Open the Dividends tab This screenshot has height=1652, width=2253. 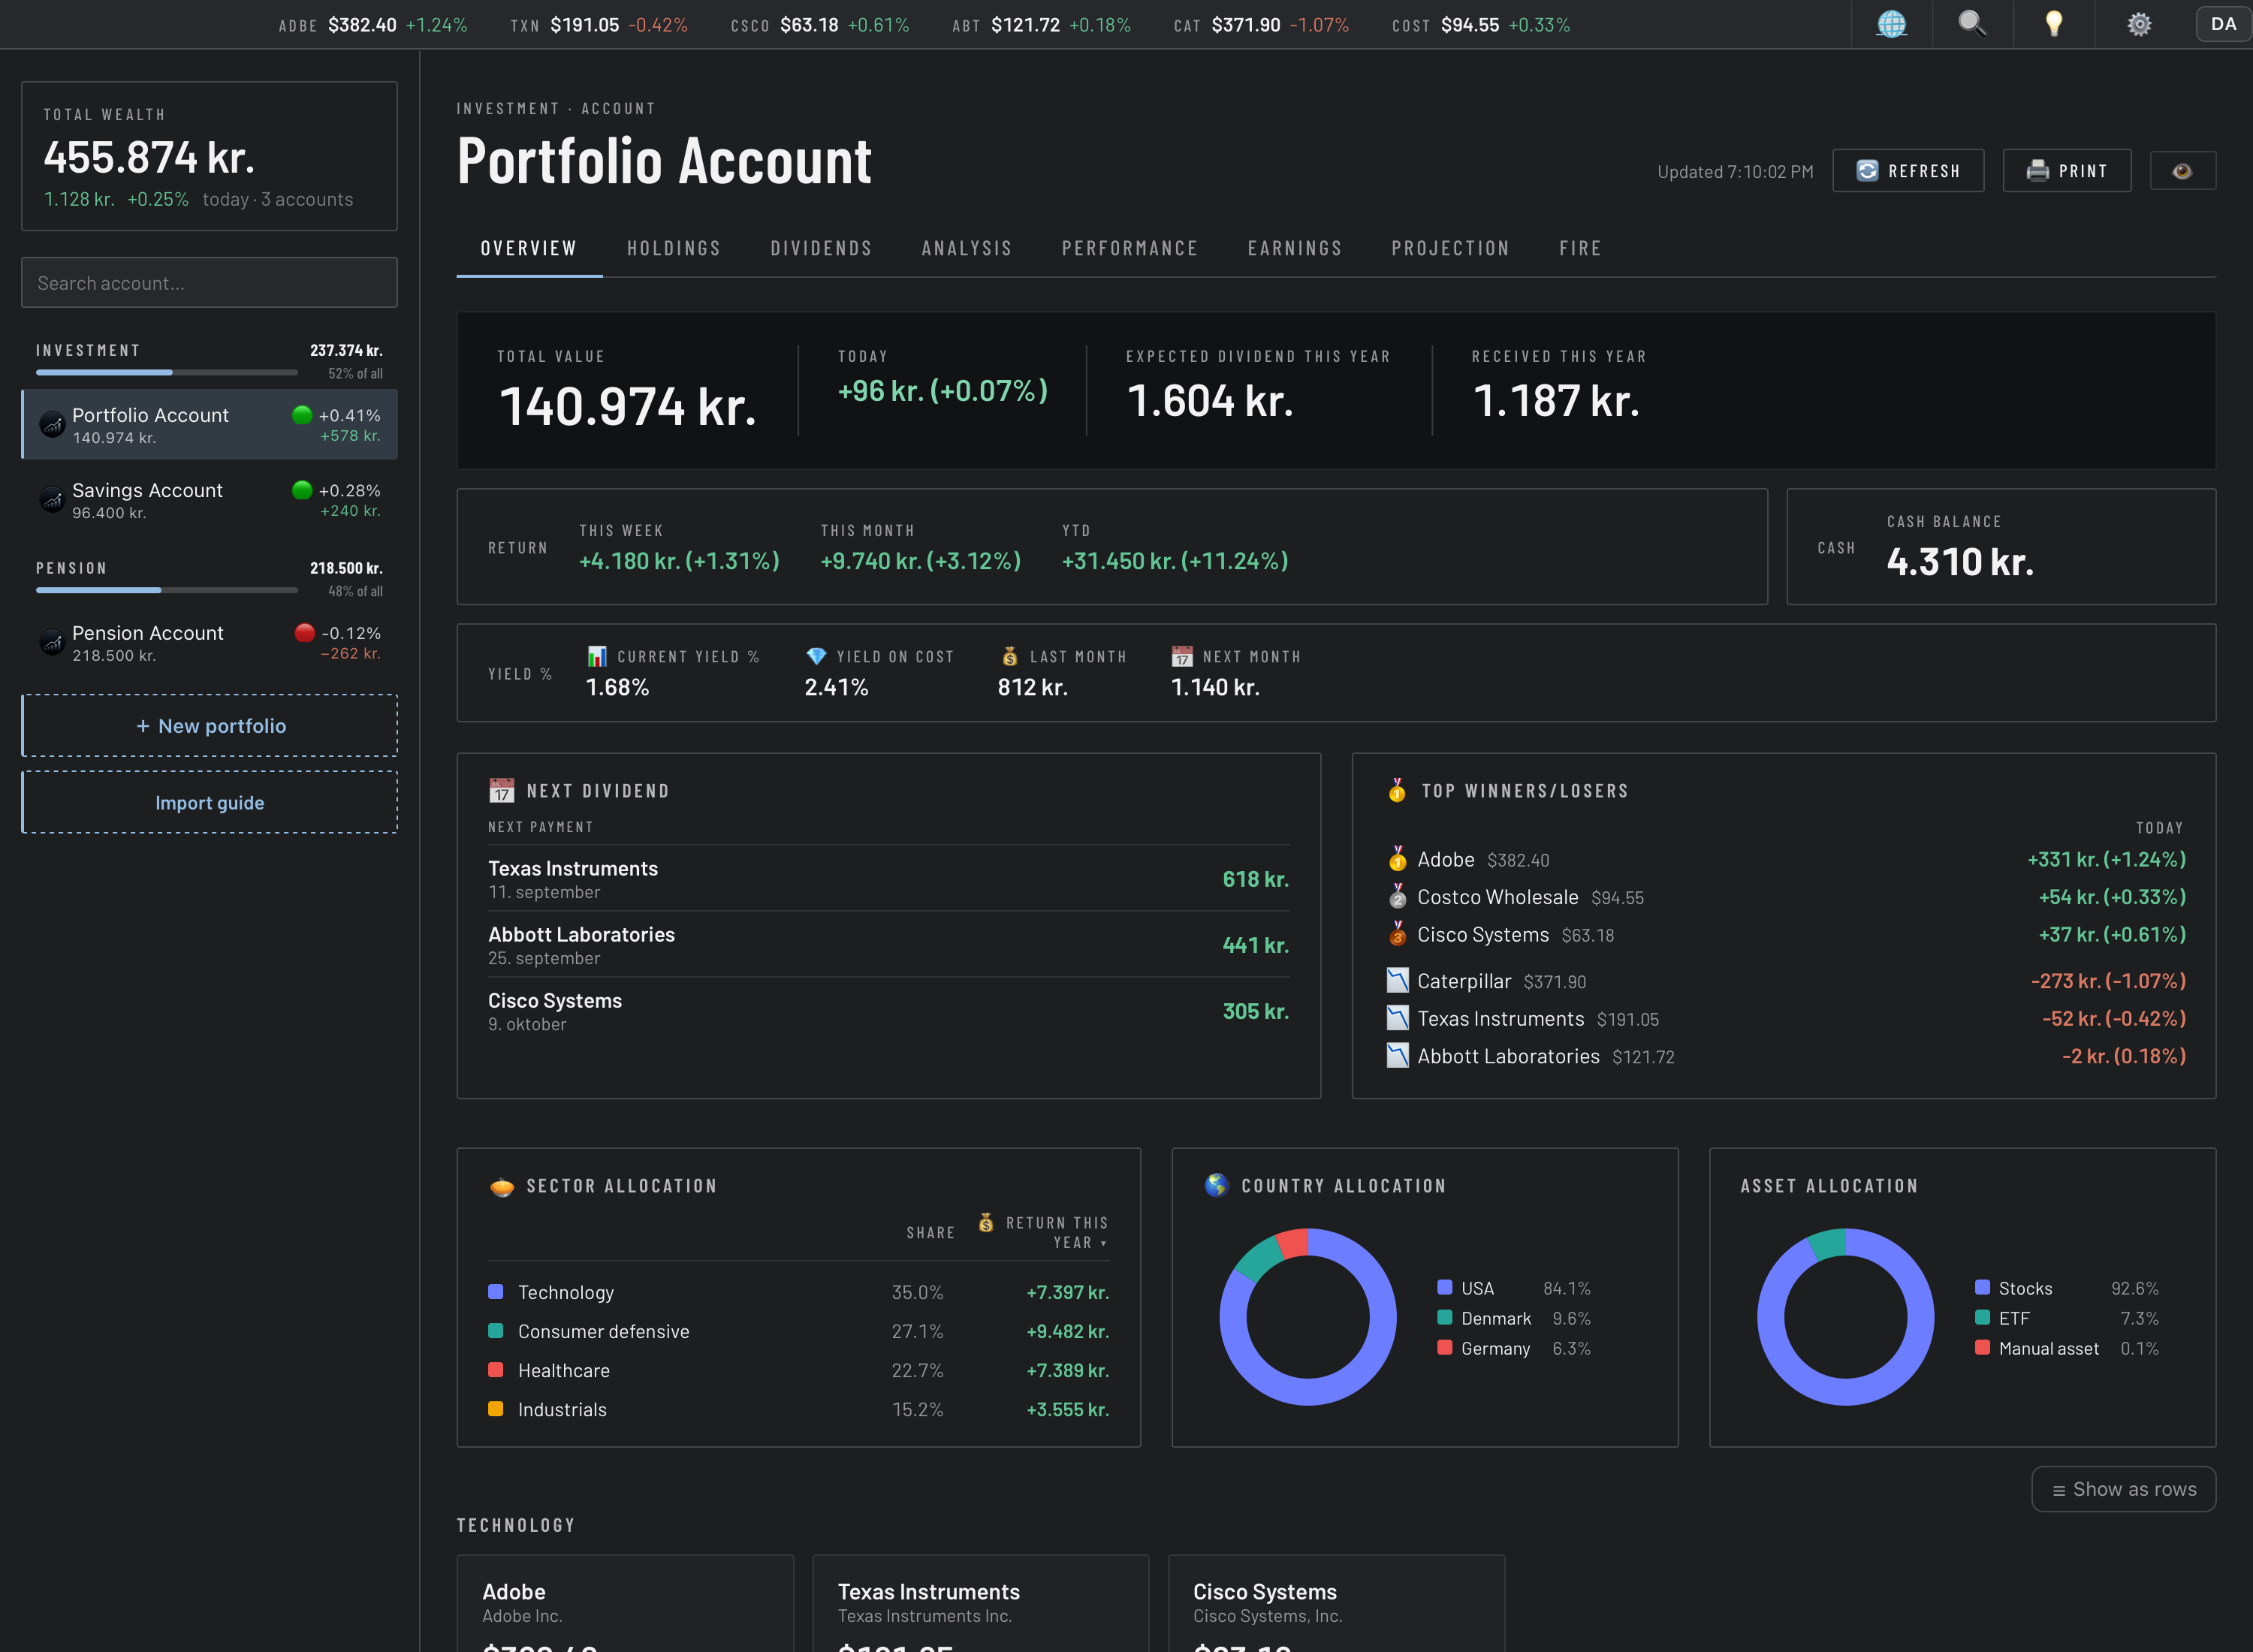(x=821, y=248)
